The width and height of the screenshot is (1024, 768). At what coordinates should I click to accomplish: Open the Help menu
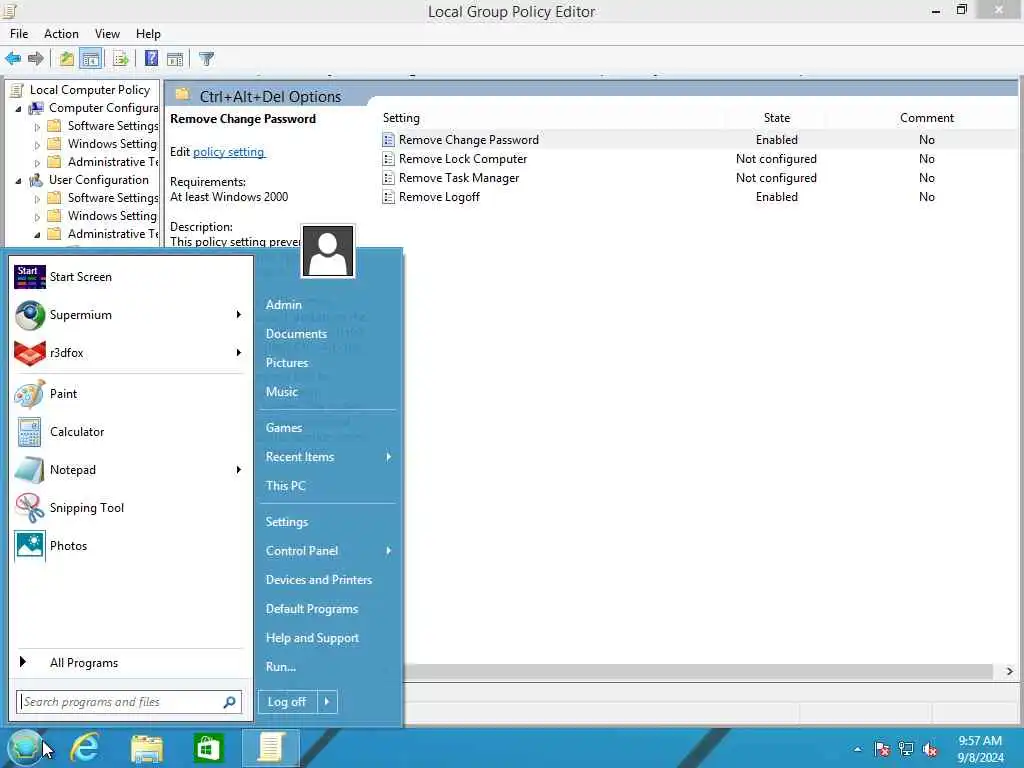pos(148,34)
